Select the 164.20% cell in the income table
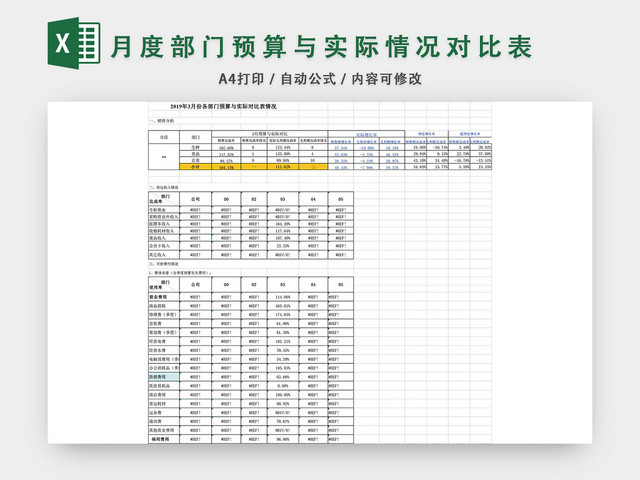Screen dimensions: 640x480 point(282,224)
